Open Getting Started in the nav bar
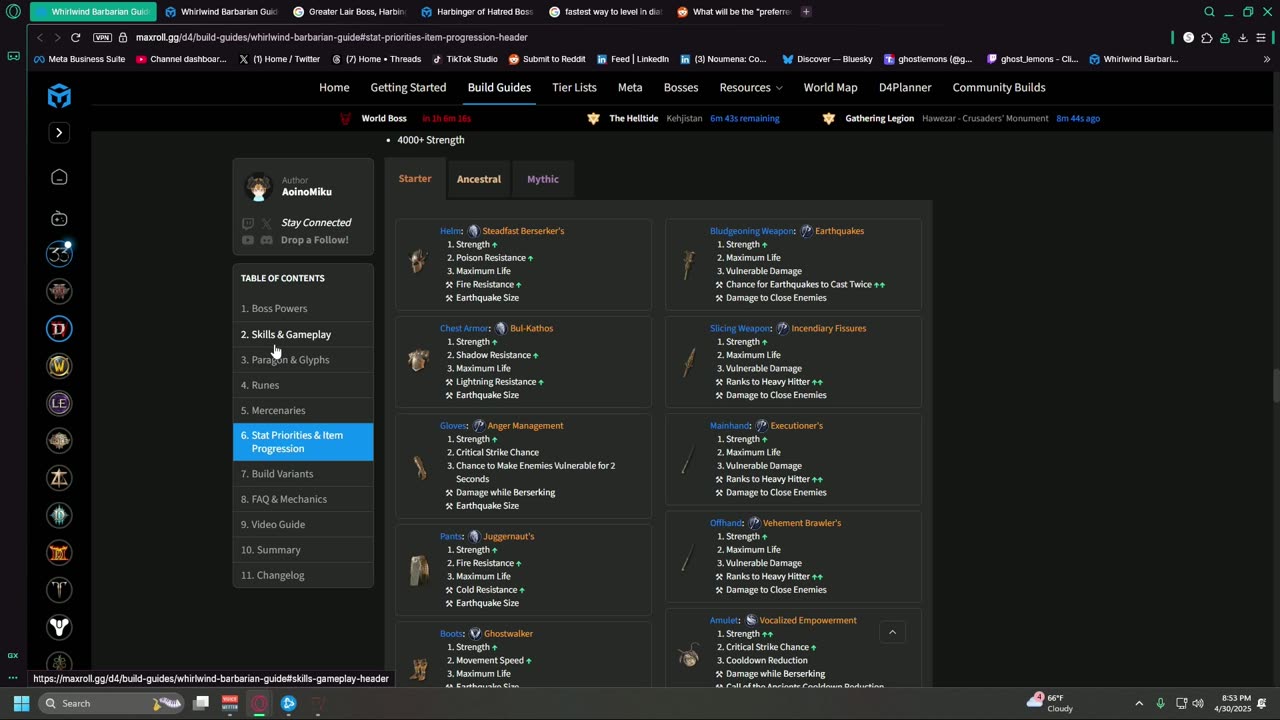 pyautogui.click(x=408, y=87)
